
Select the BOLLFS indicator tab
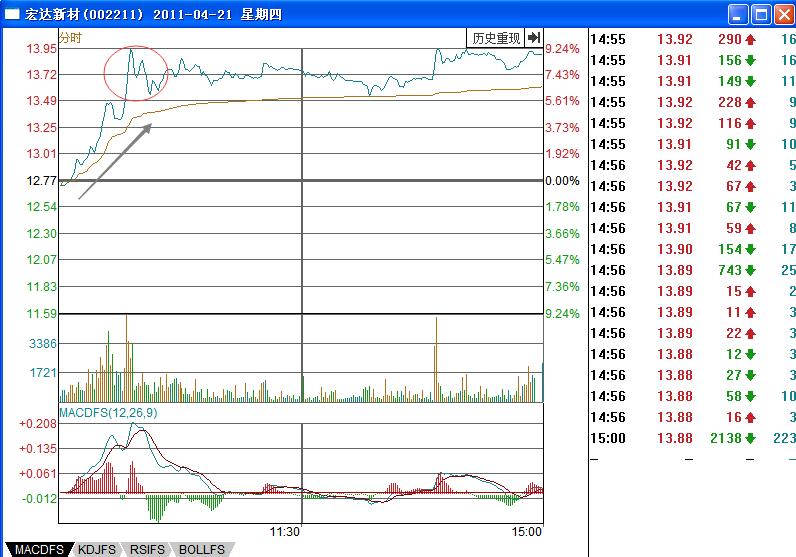(x=202, y=549)
